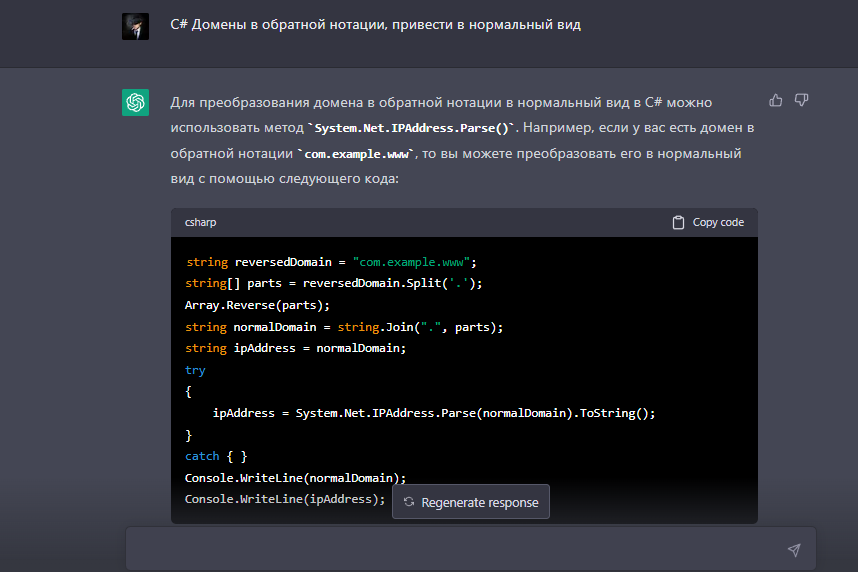Click the thumbs down feedback icon
The height and width of the screenshot is (572, 858).
[x=801, y=100]
